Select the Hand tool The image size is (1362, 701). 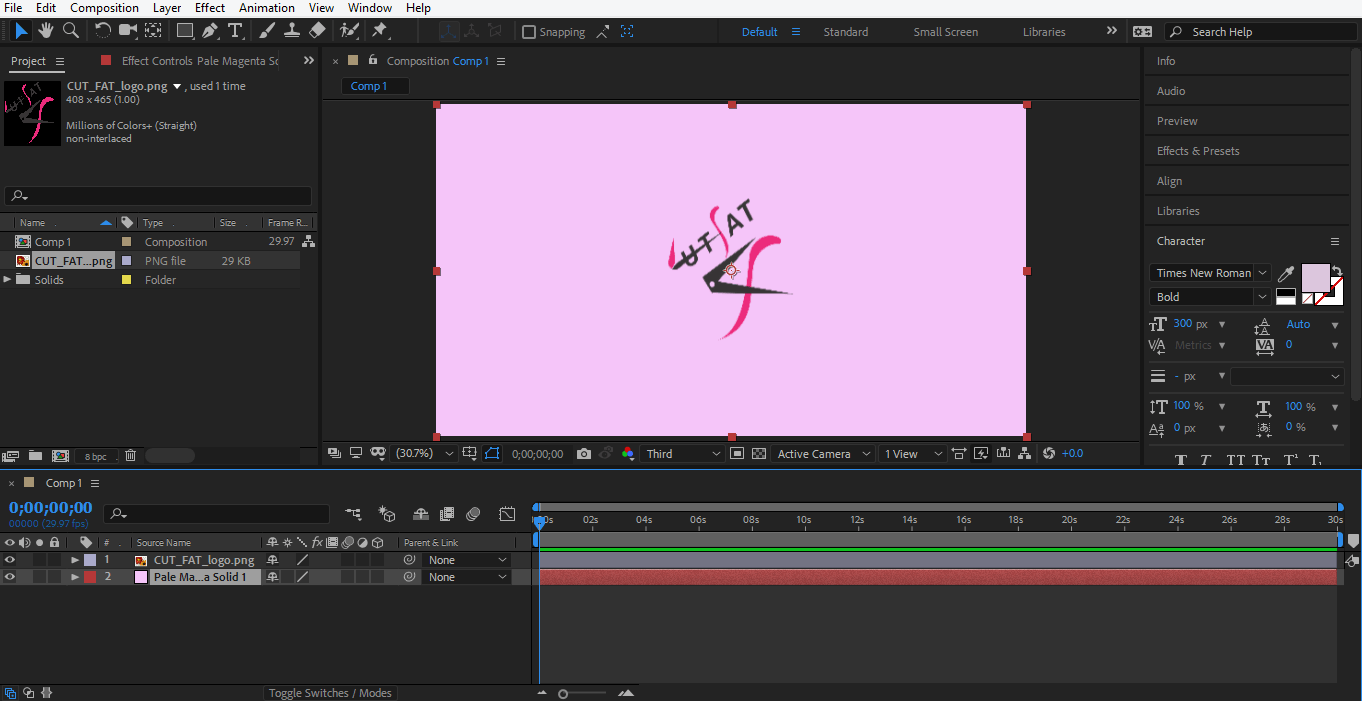coord(46,31)
